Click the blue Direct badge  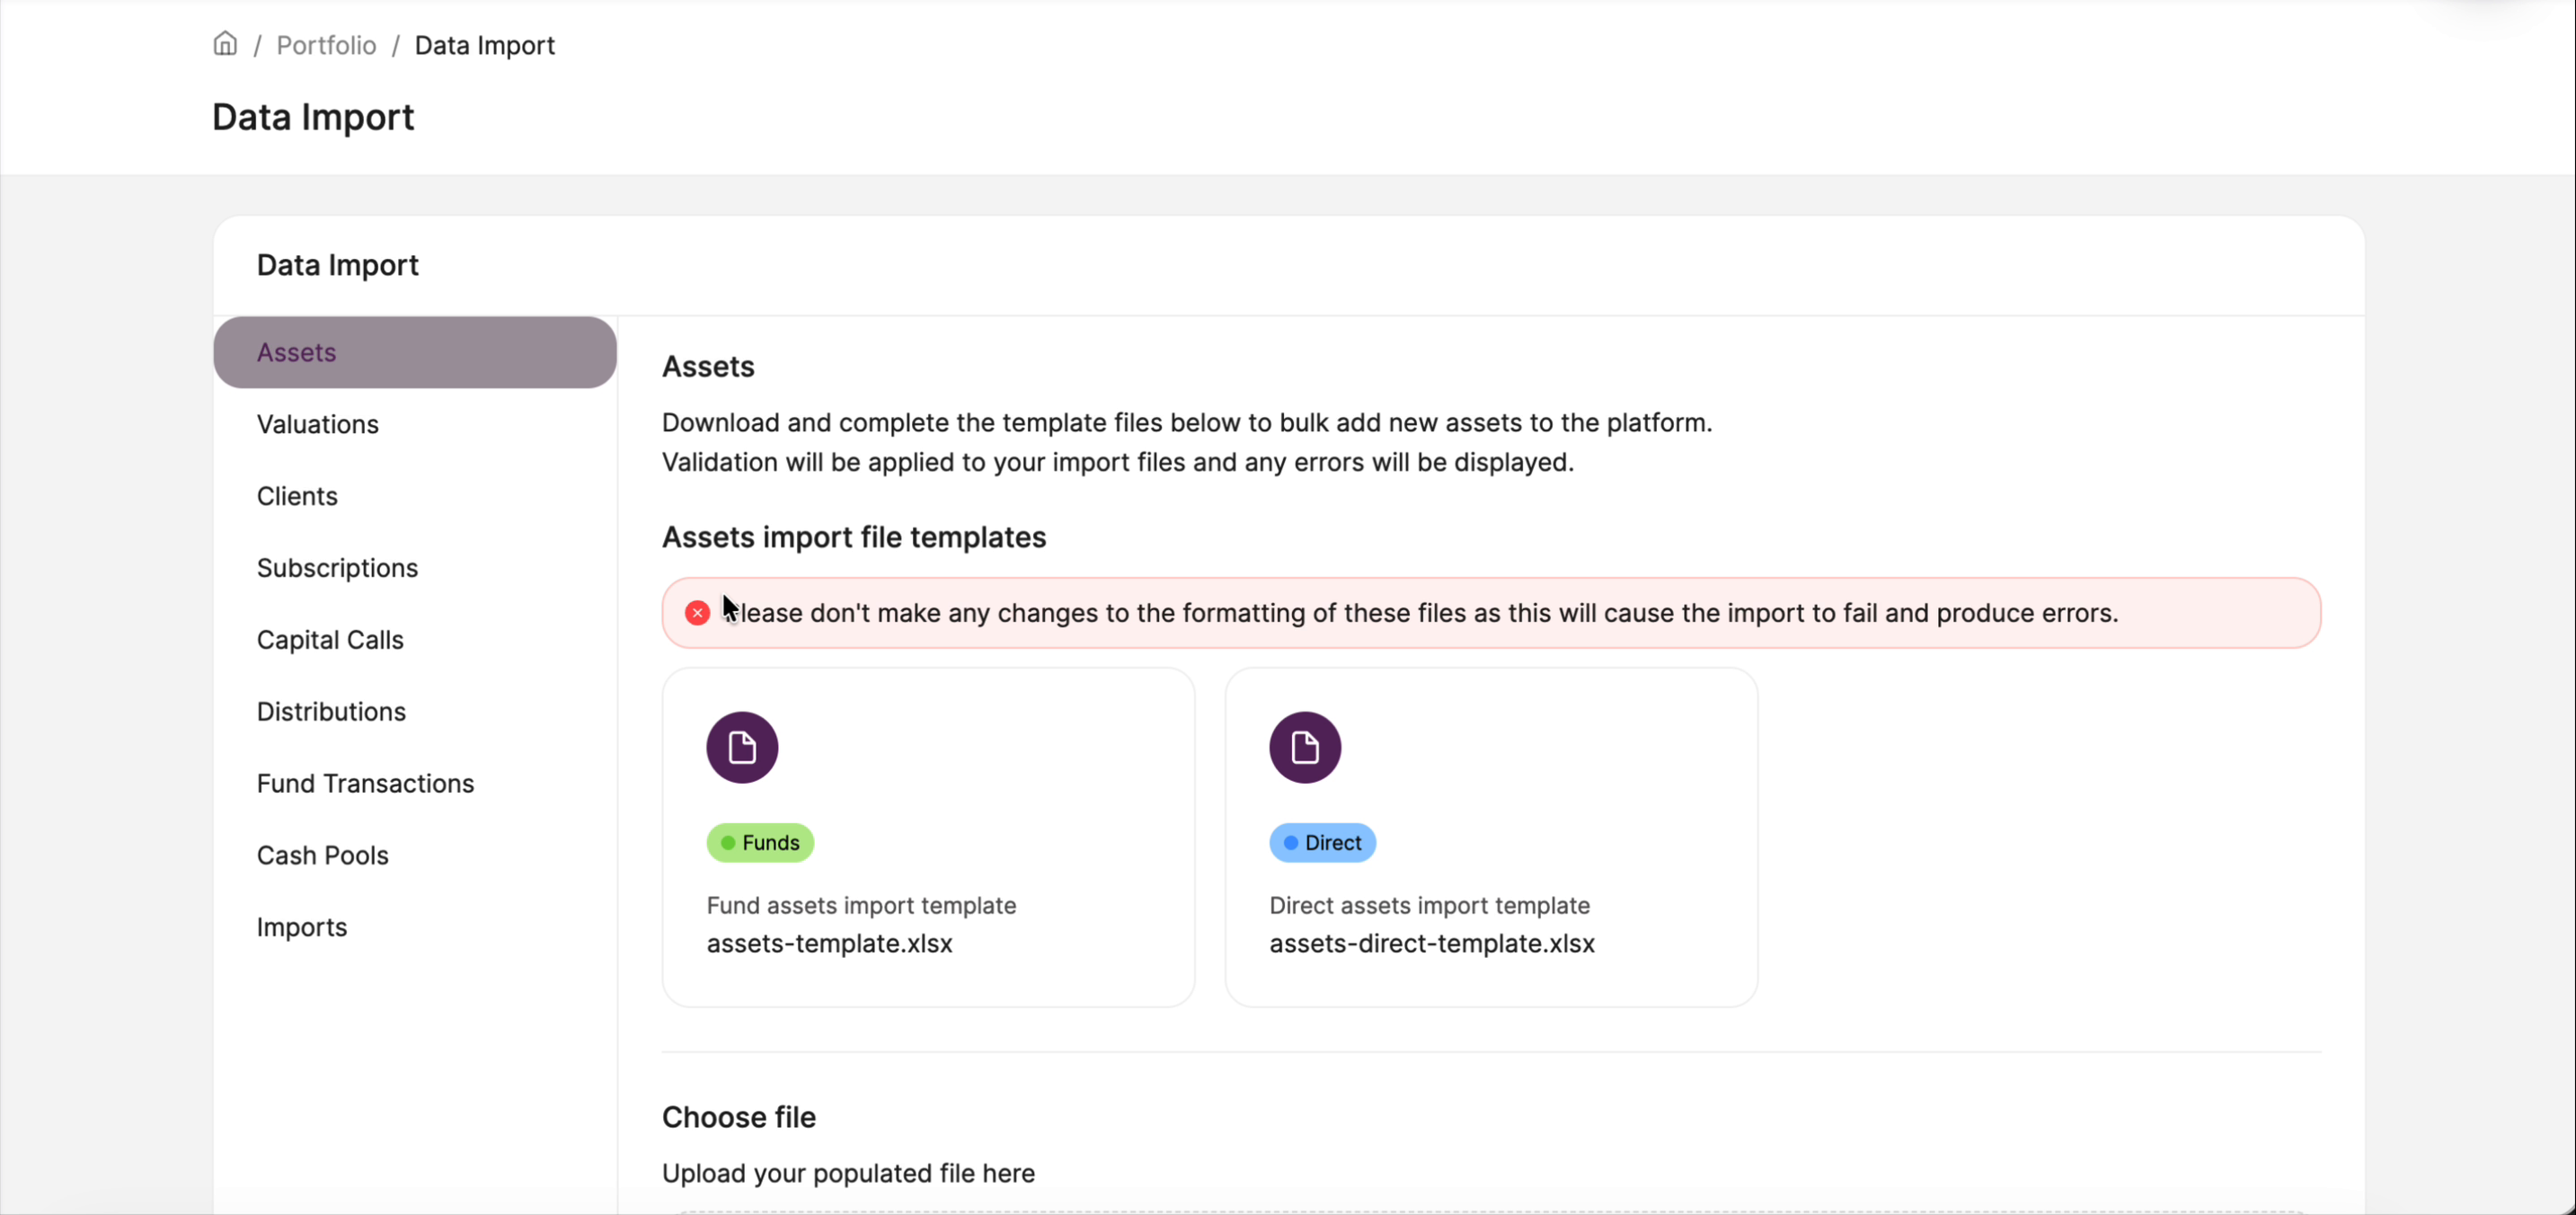click(1322, 843)
